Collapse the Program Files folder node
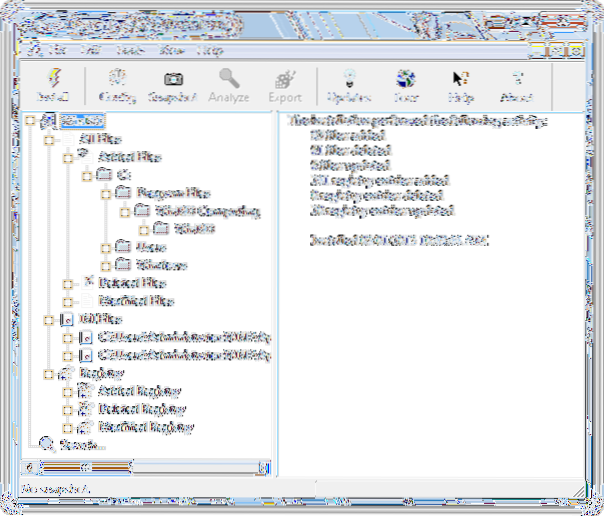 pos(104,192)
